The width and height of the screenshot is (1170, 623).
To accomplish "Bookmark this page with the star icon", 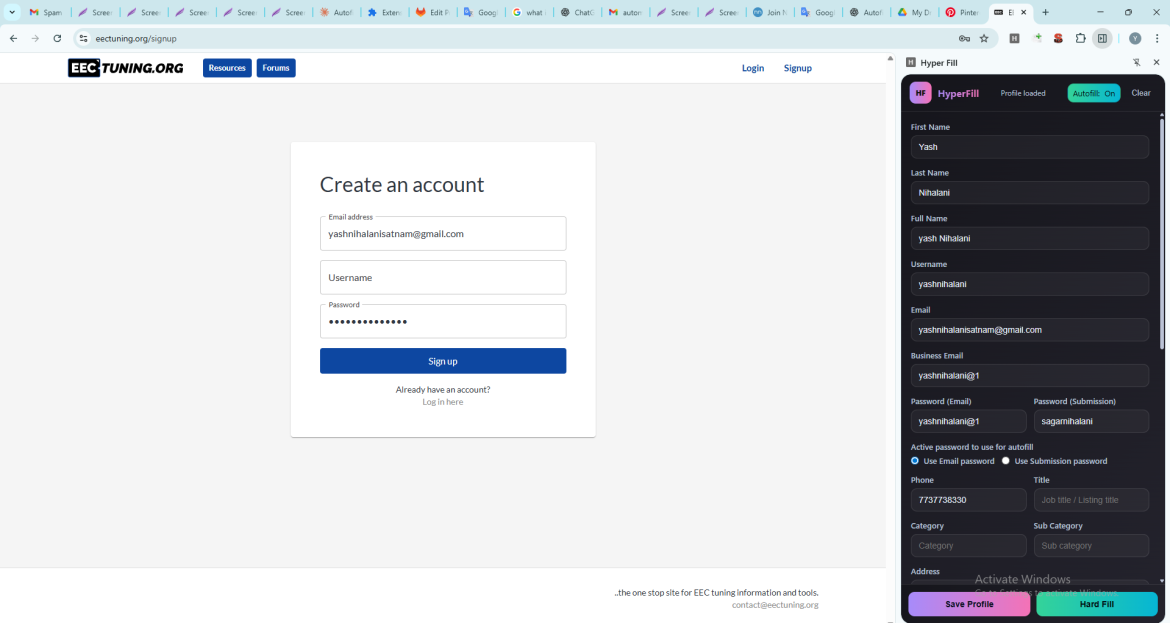I will [984, 38].
